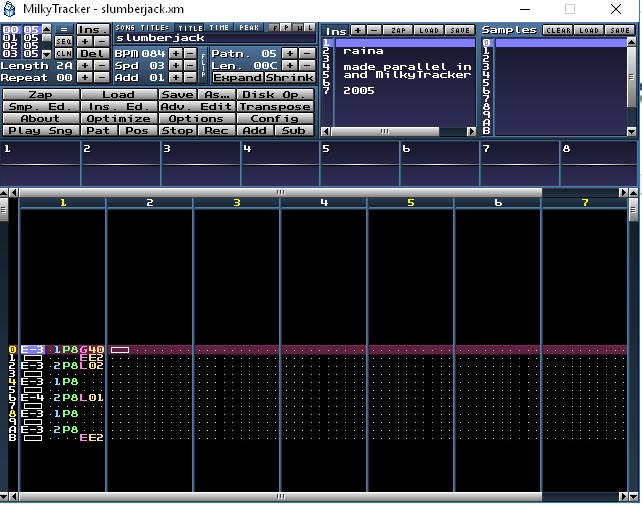Open the Transpose panel

point(275,106)
